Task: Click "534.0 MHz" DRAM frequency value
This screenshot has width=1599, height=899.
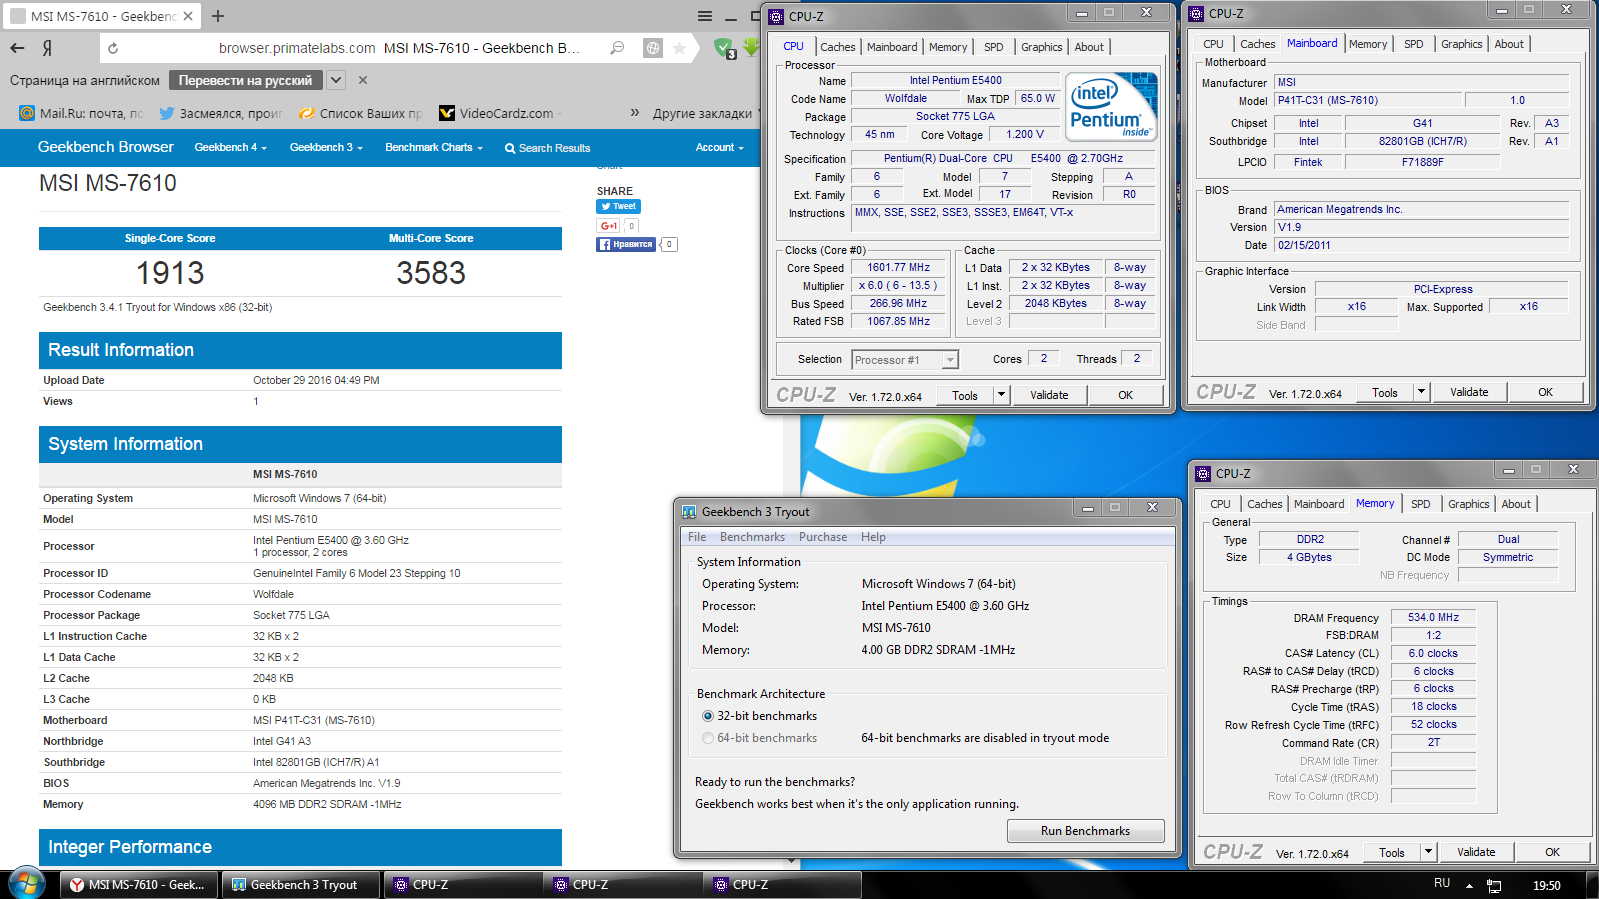Action: coord(1433,618)
